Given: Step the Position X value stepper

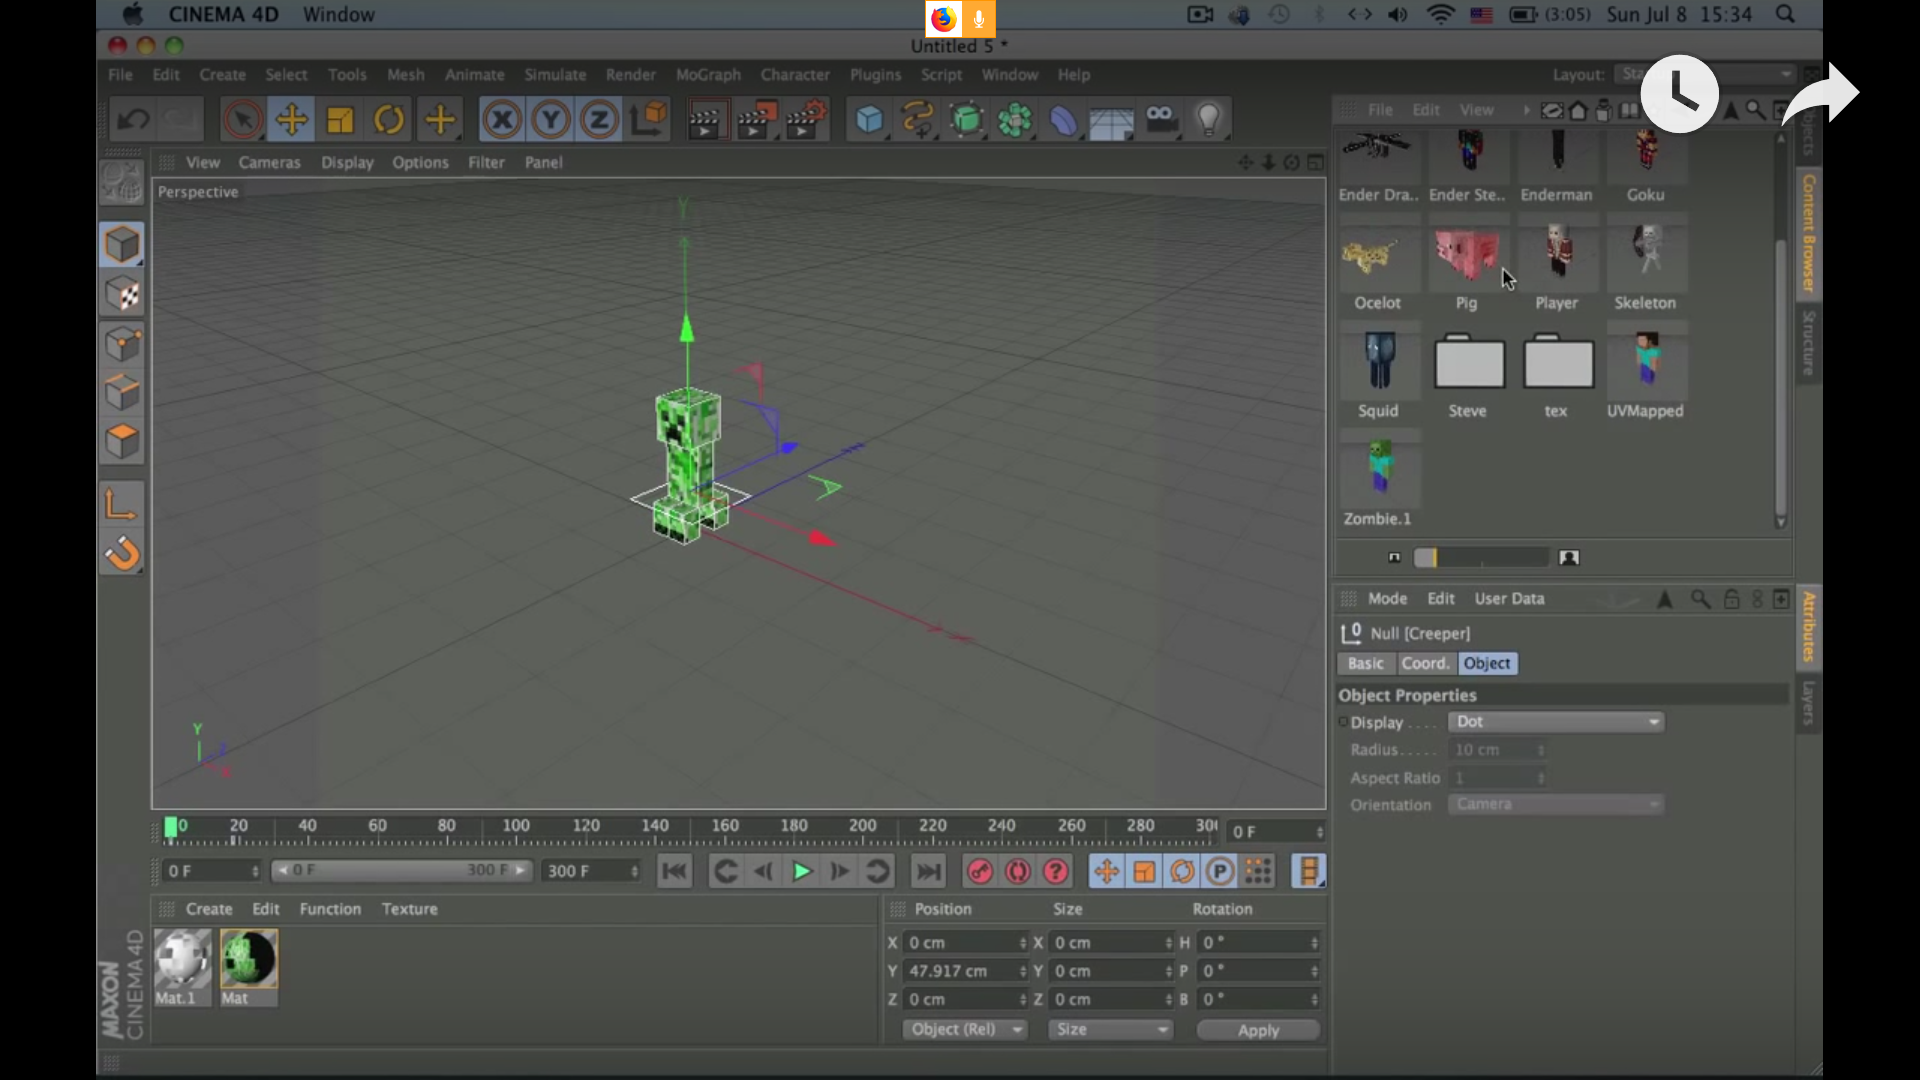Looking at the screenshot, I should pyautogui.click(x=1023, y=943).
